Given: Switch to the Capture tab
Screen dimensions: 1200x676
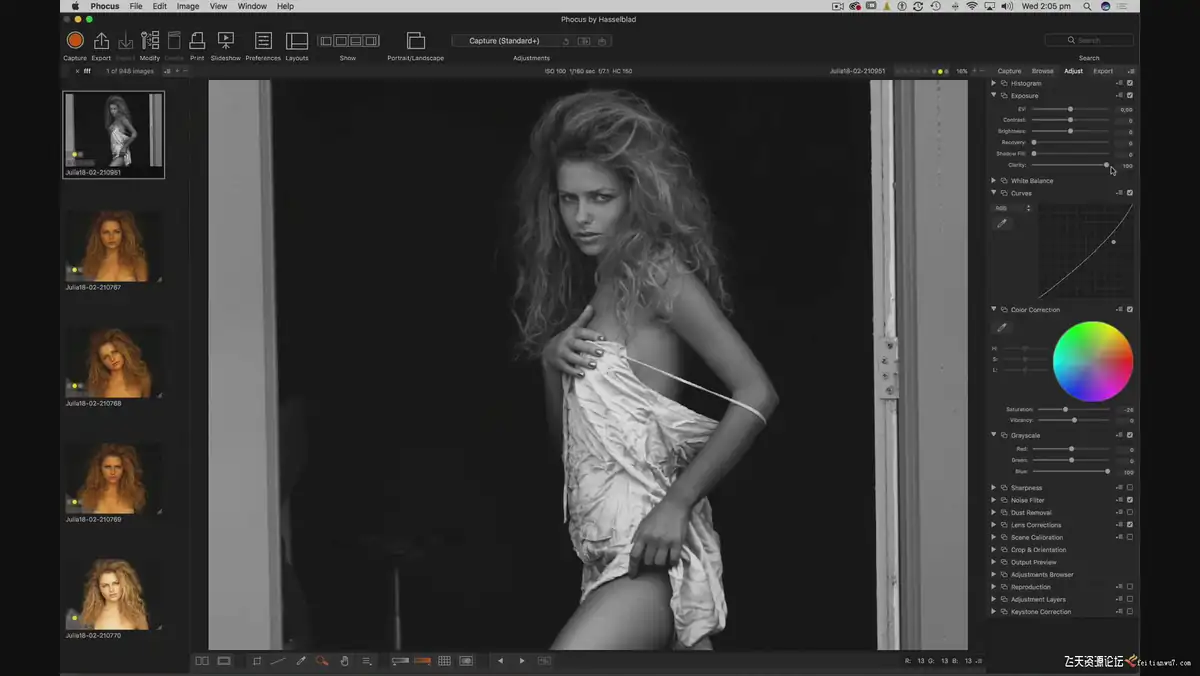Looking at the screenshot, I should (1010, 71).
